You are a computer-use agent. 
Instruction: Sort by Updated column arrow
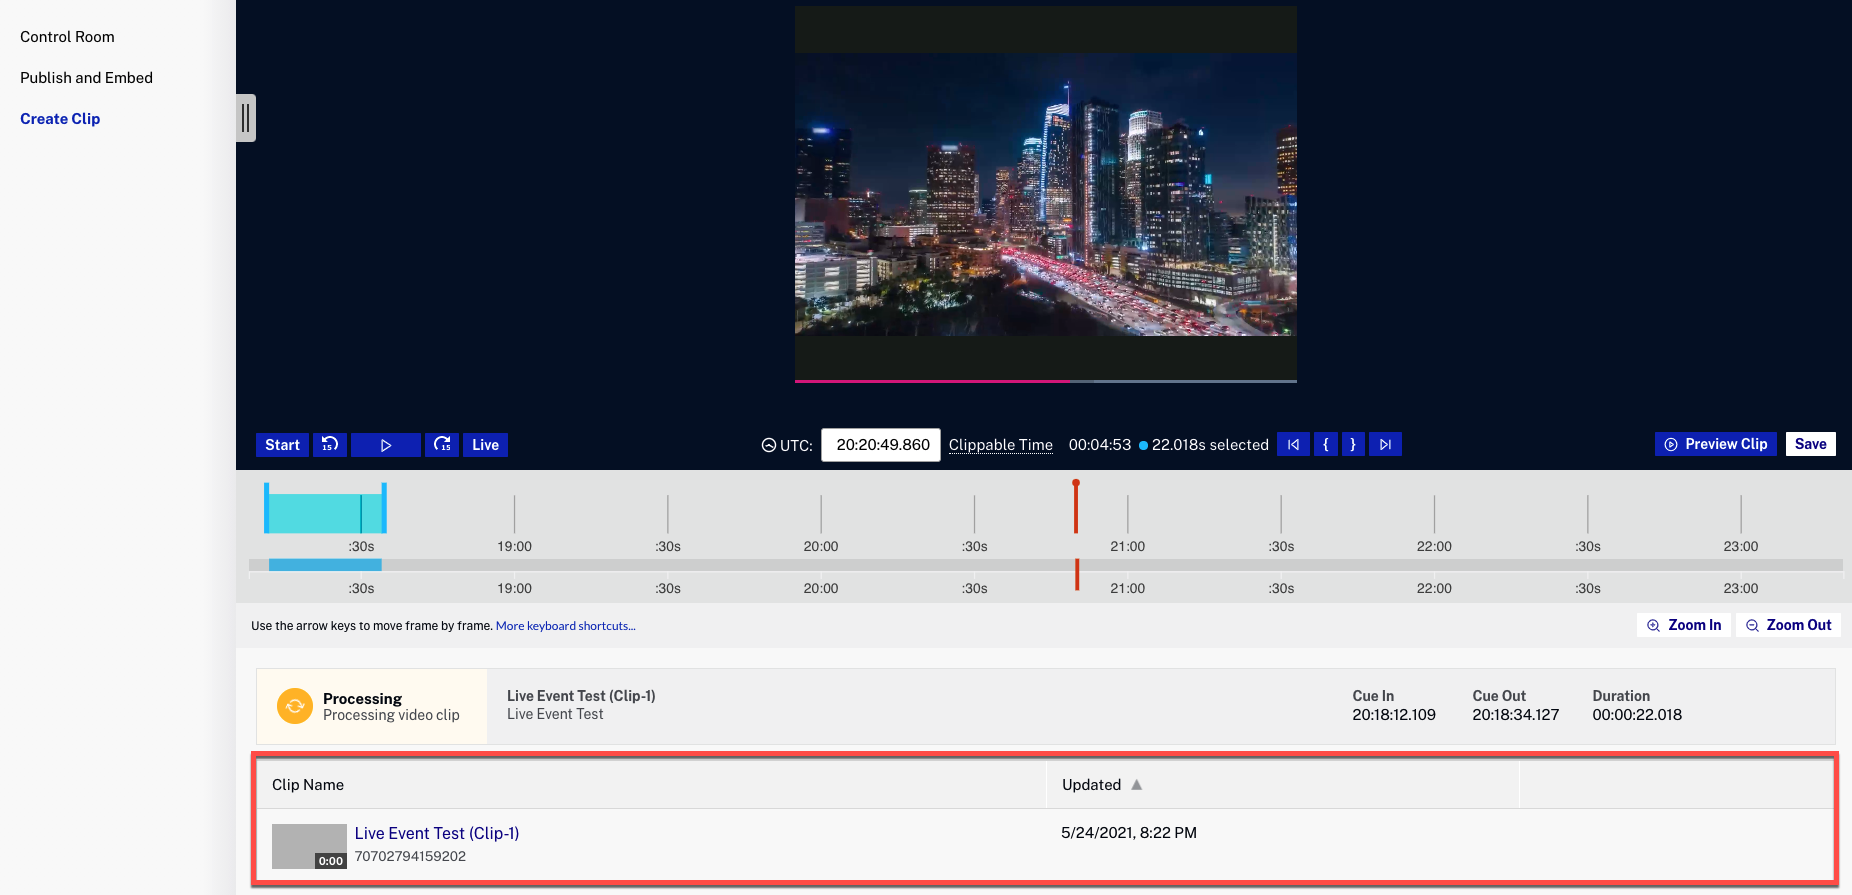pos(1136,785)
